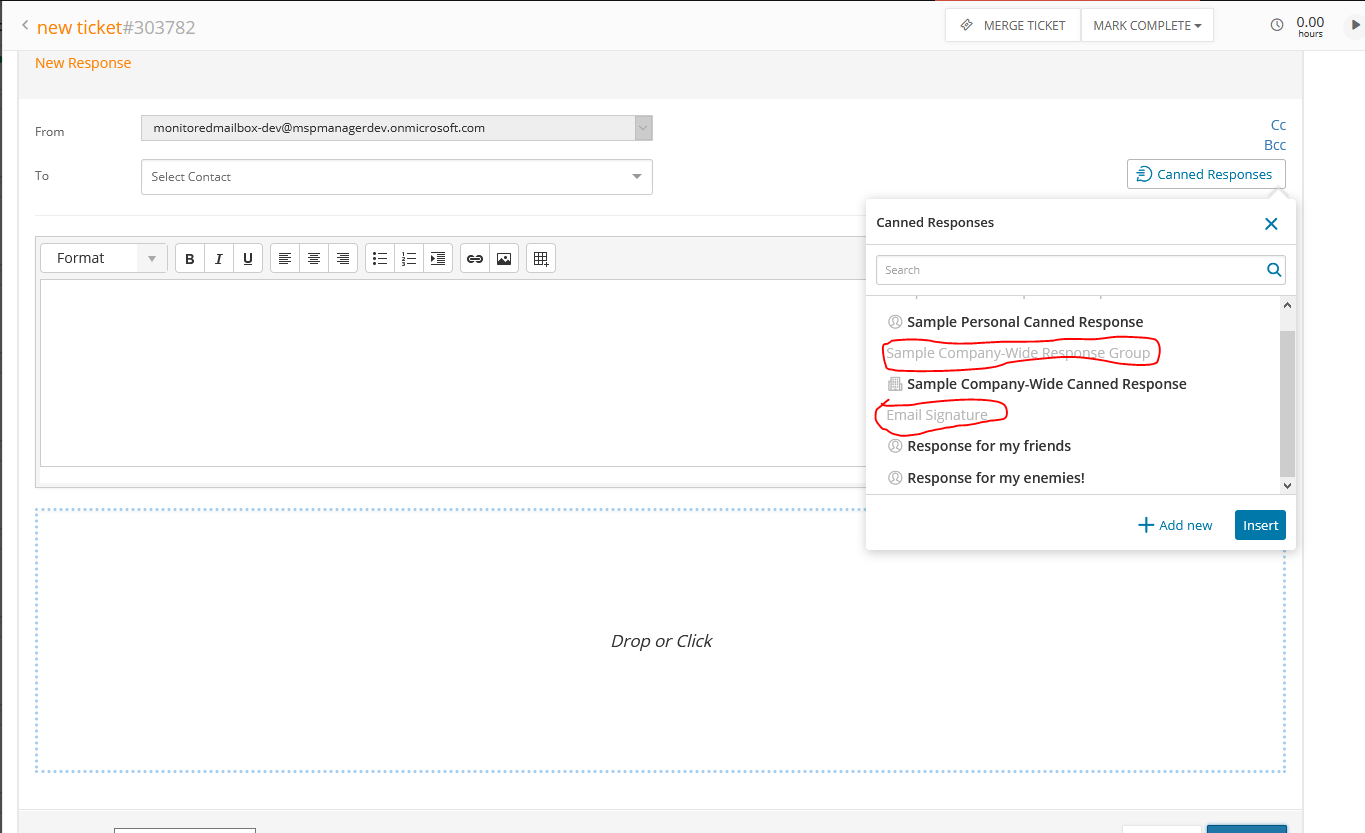The image size is (1365, 833).
Task: Select 'Response for my enemies!' canned response
Action: coord(996,477)
